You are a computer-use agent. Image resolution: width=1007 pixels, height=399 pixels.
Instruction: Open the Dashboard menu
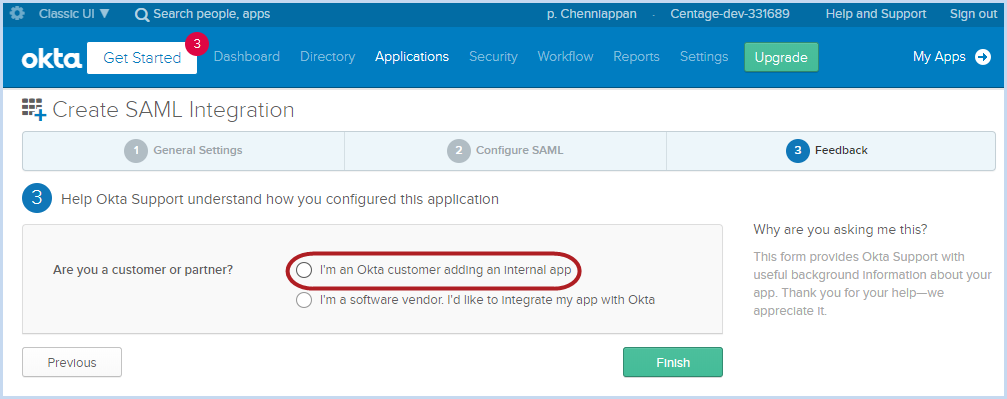[247, 57]
